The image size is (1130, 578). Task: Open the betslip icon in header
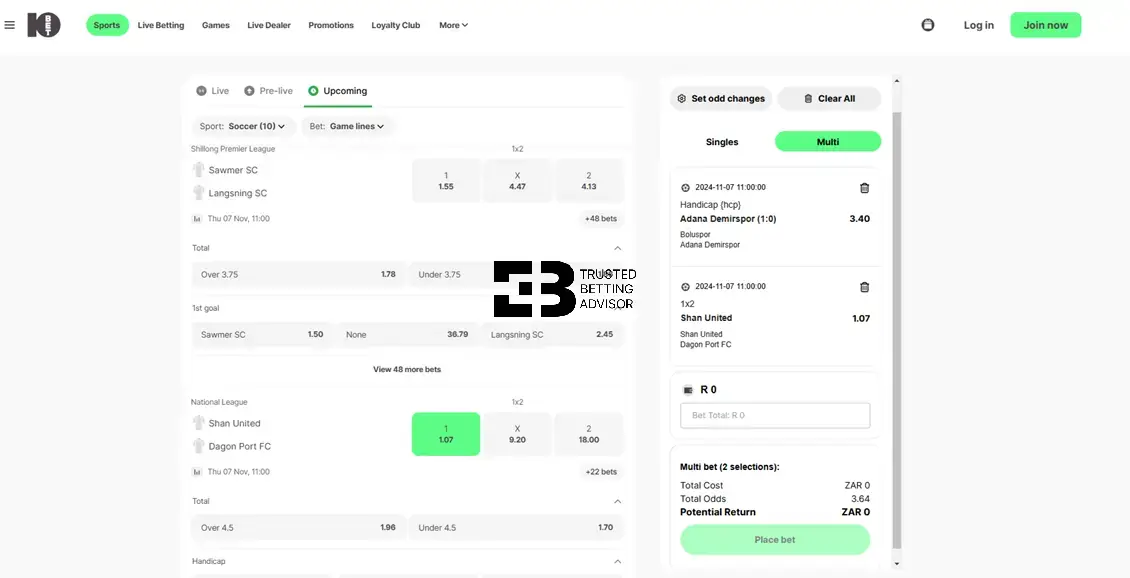point(927,25)
